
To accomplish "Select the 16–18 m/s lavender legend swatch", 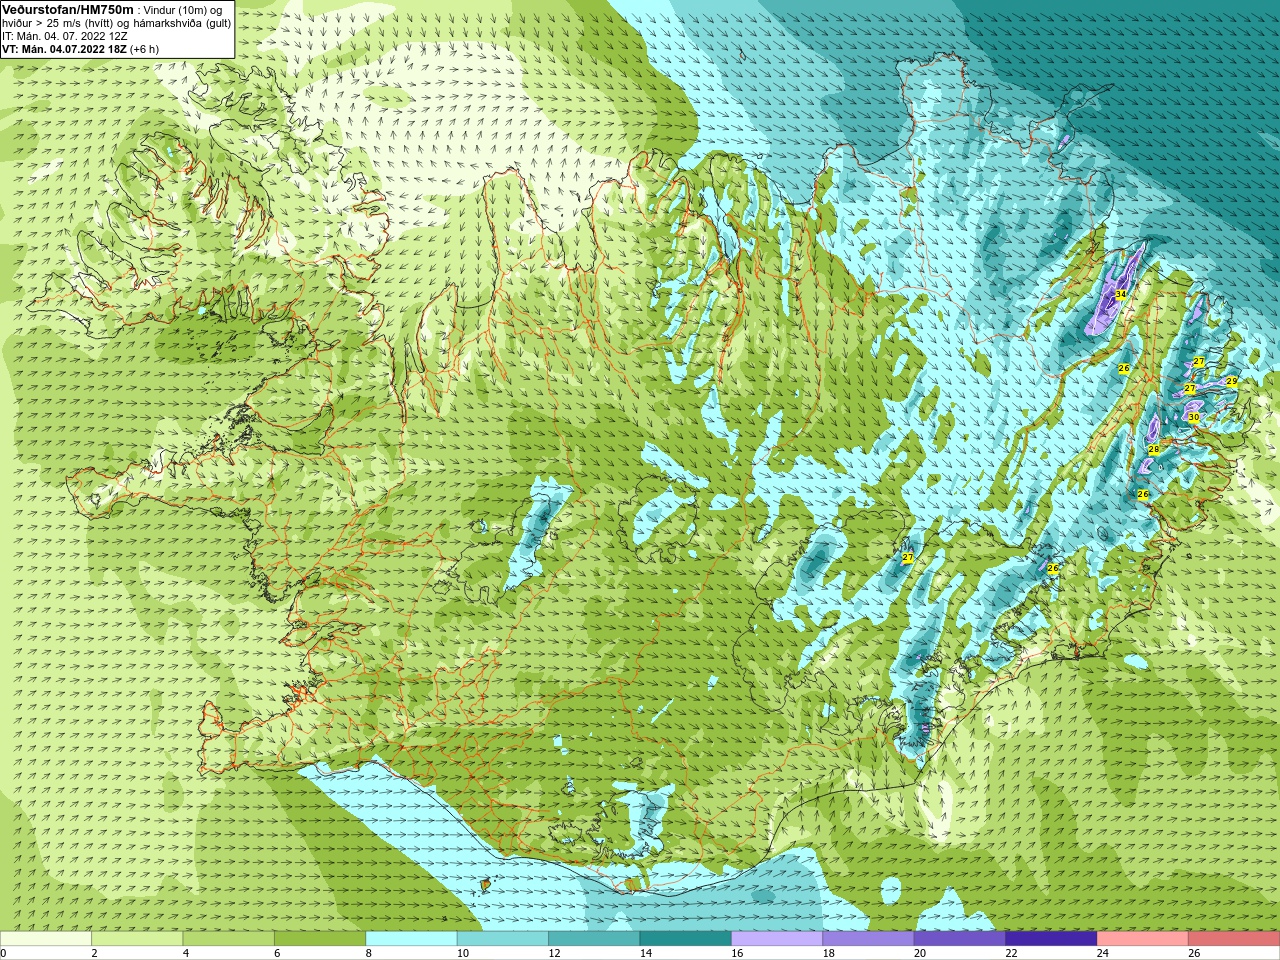I will pos(777,939).
